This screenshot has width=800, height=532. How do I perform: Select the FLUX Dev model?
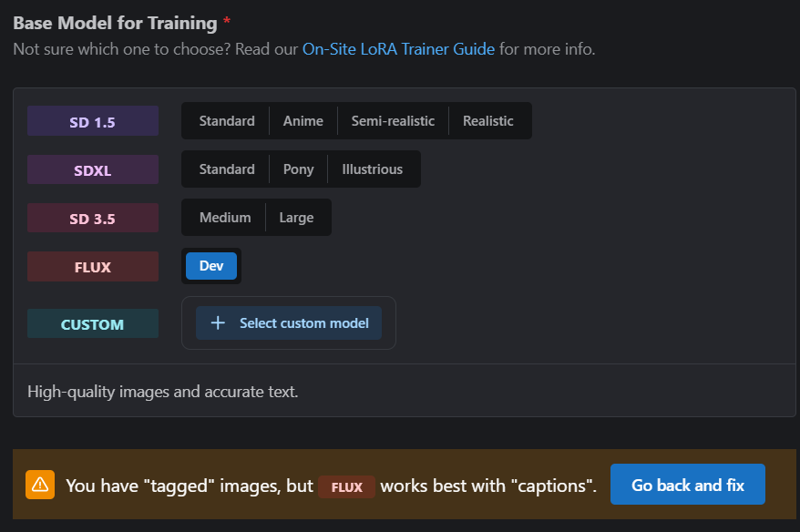click(211, 266)
